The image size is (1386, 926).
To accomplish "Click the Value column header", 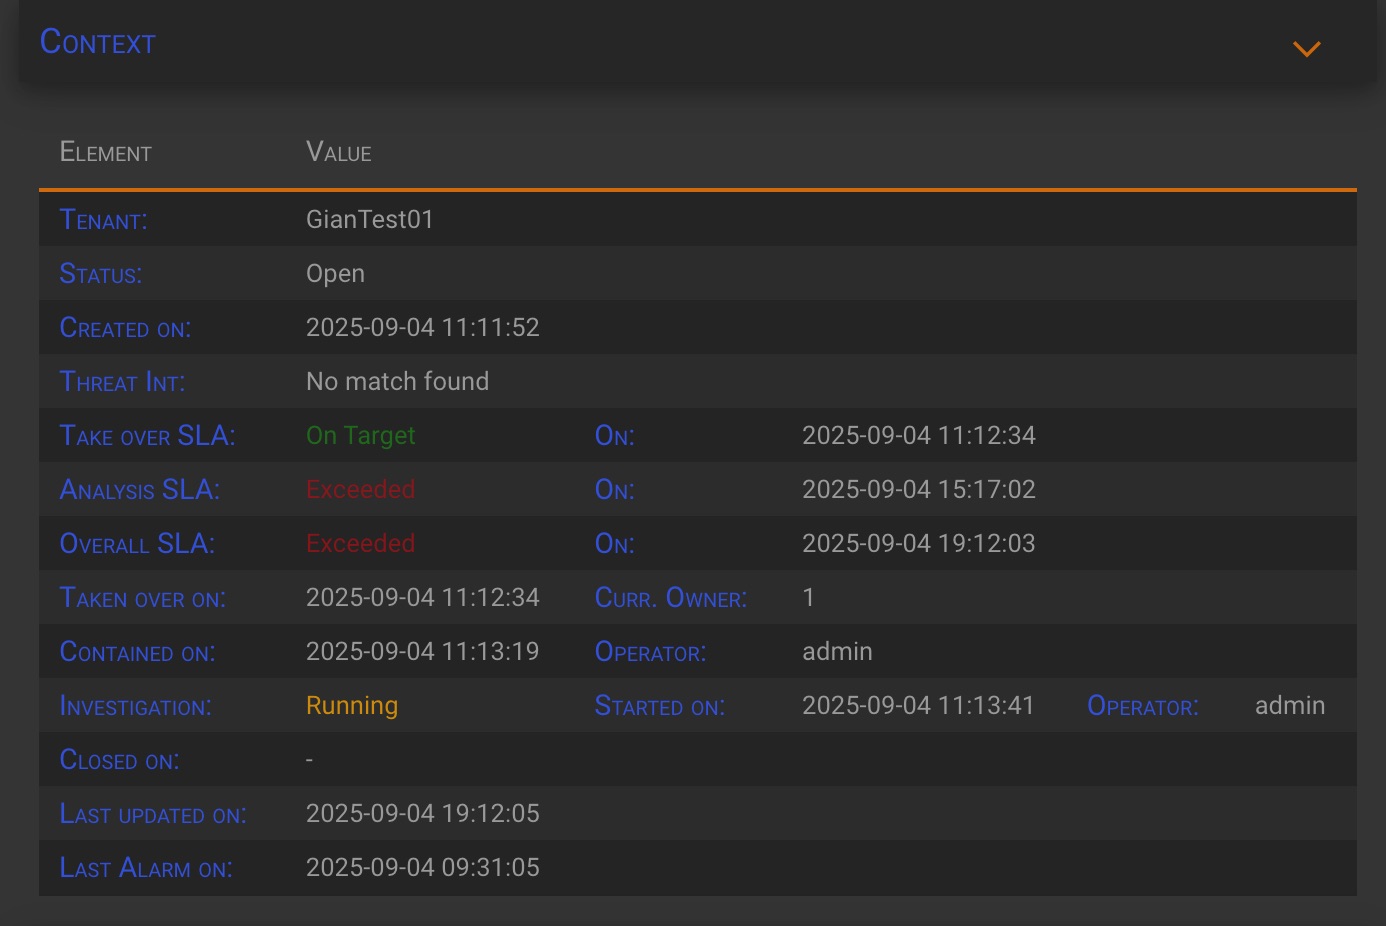I will pyautogui.click(x=339, y=153).
